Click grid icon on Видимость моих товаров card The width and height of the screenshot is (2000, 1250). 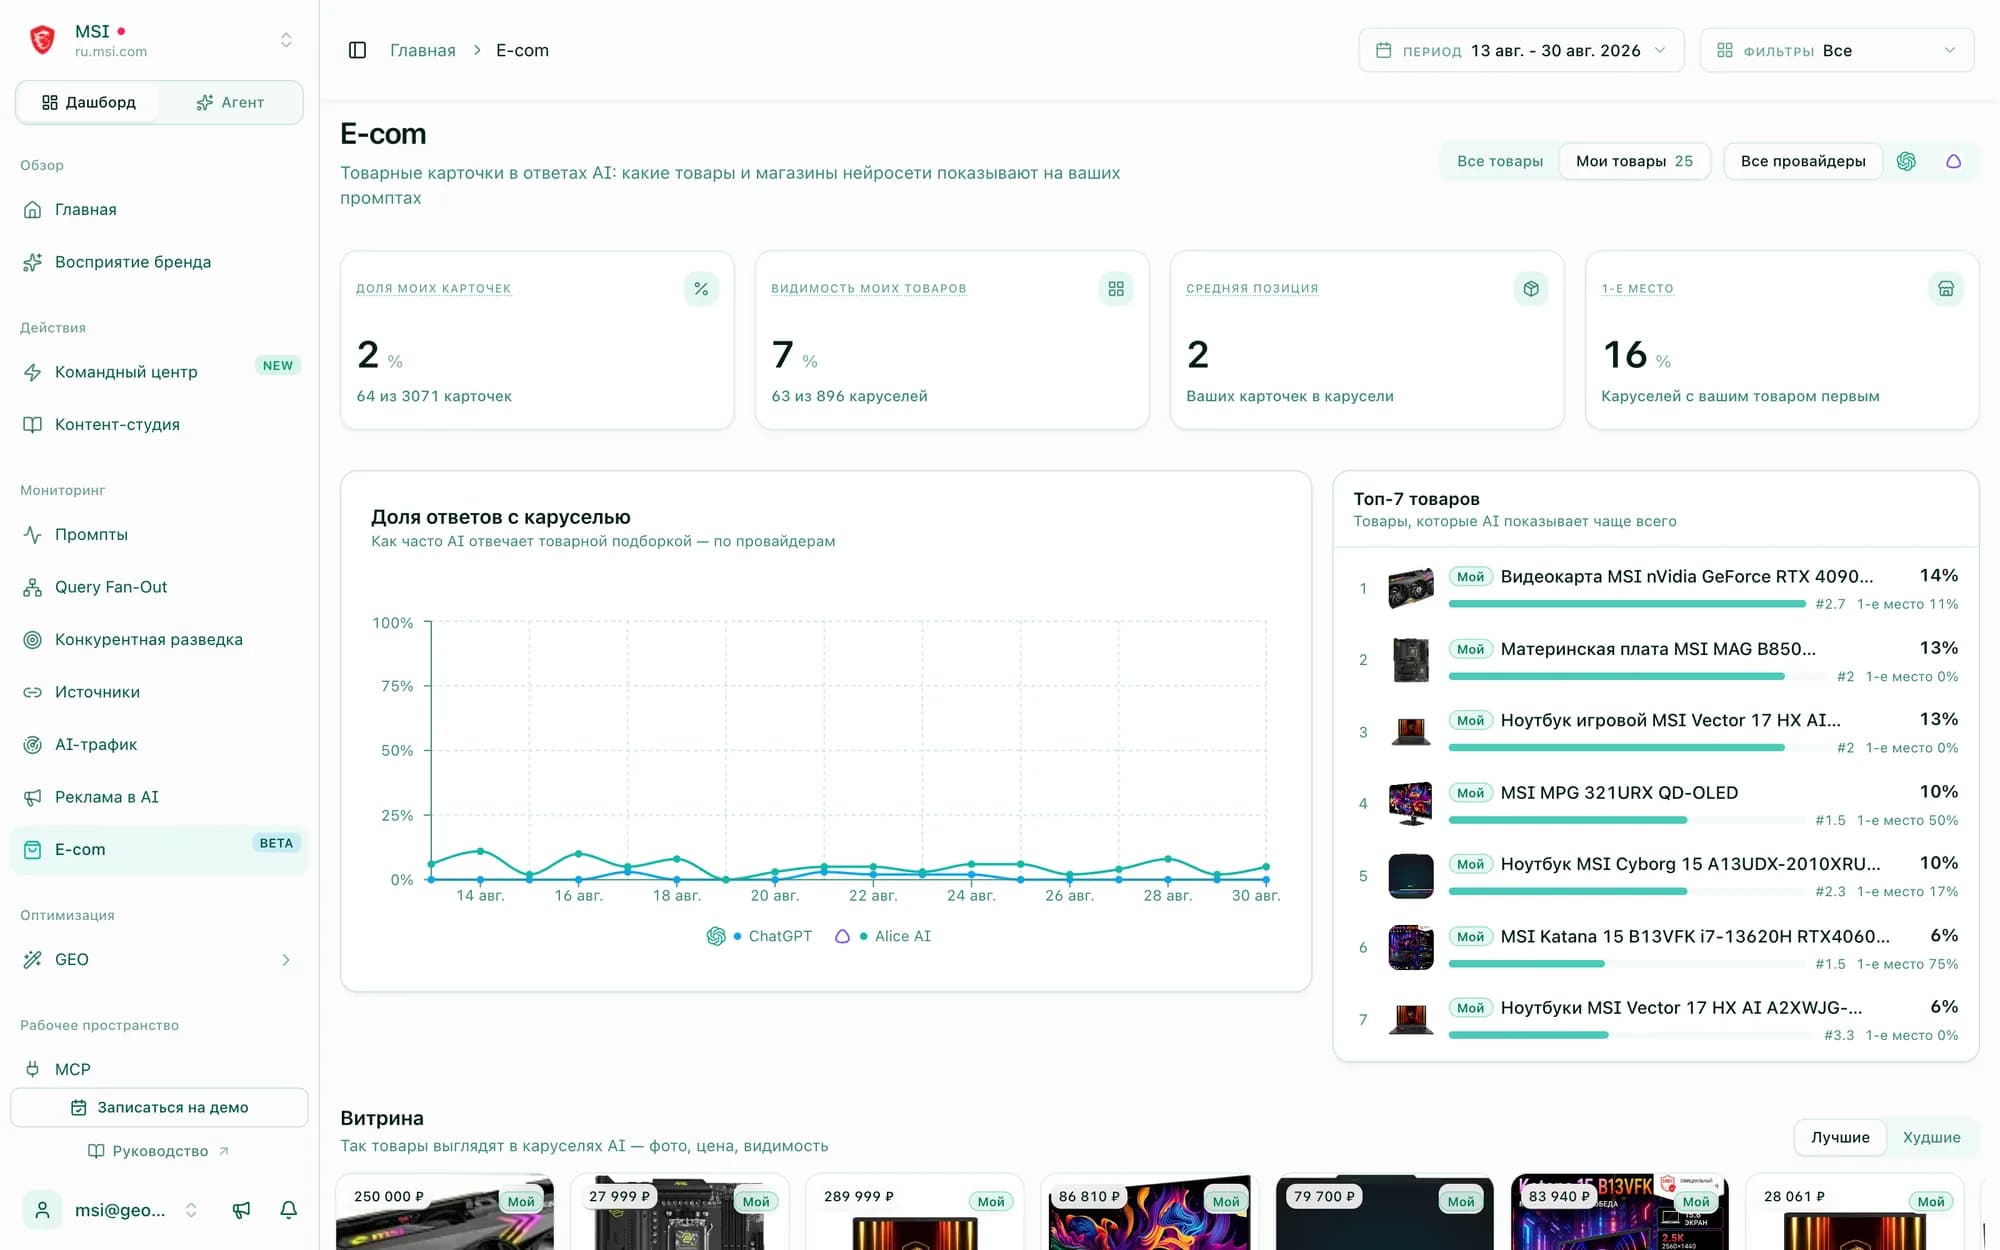tap(1116, 289)
